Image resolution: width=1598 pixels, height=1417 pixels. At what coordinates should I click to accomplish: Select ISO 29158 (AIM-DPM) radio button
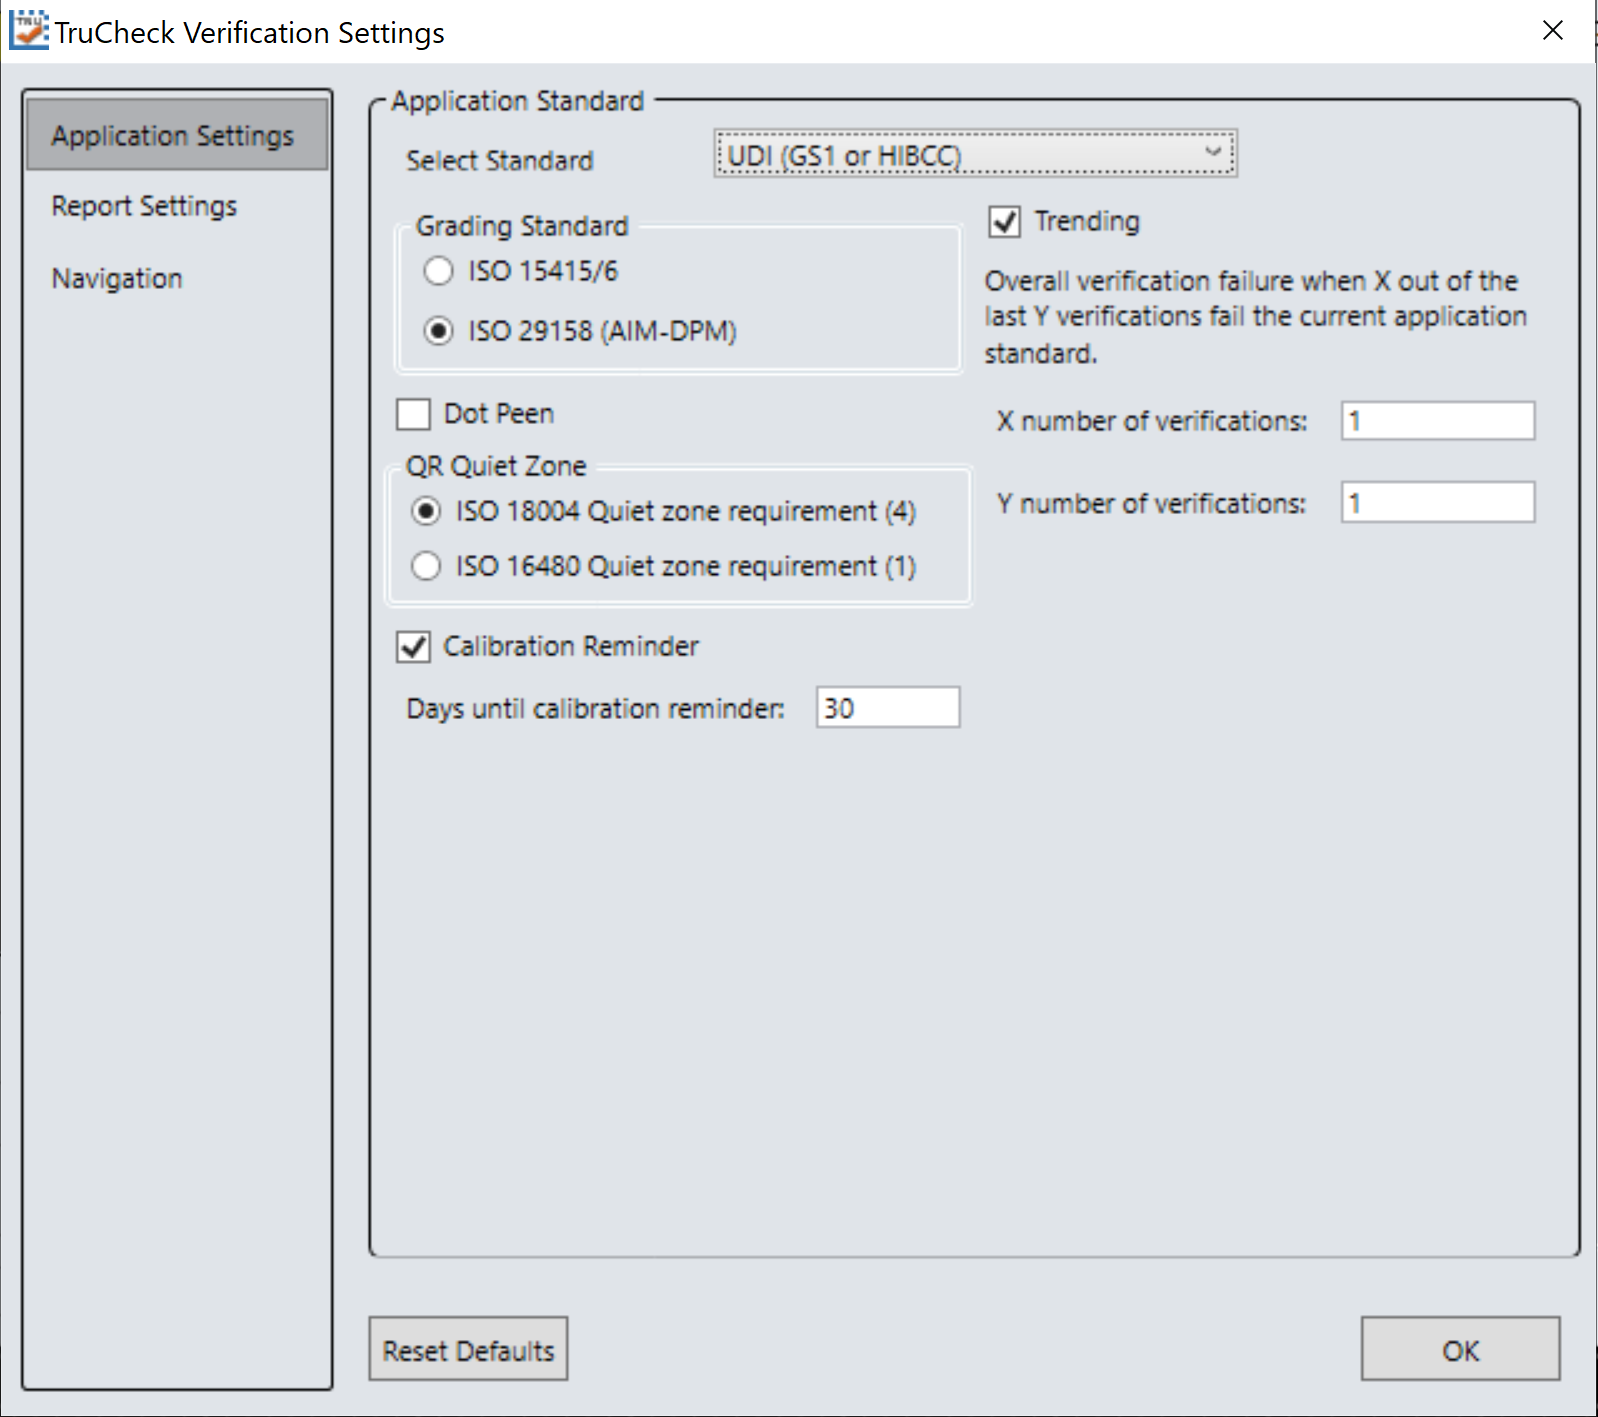[438, 331]
